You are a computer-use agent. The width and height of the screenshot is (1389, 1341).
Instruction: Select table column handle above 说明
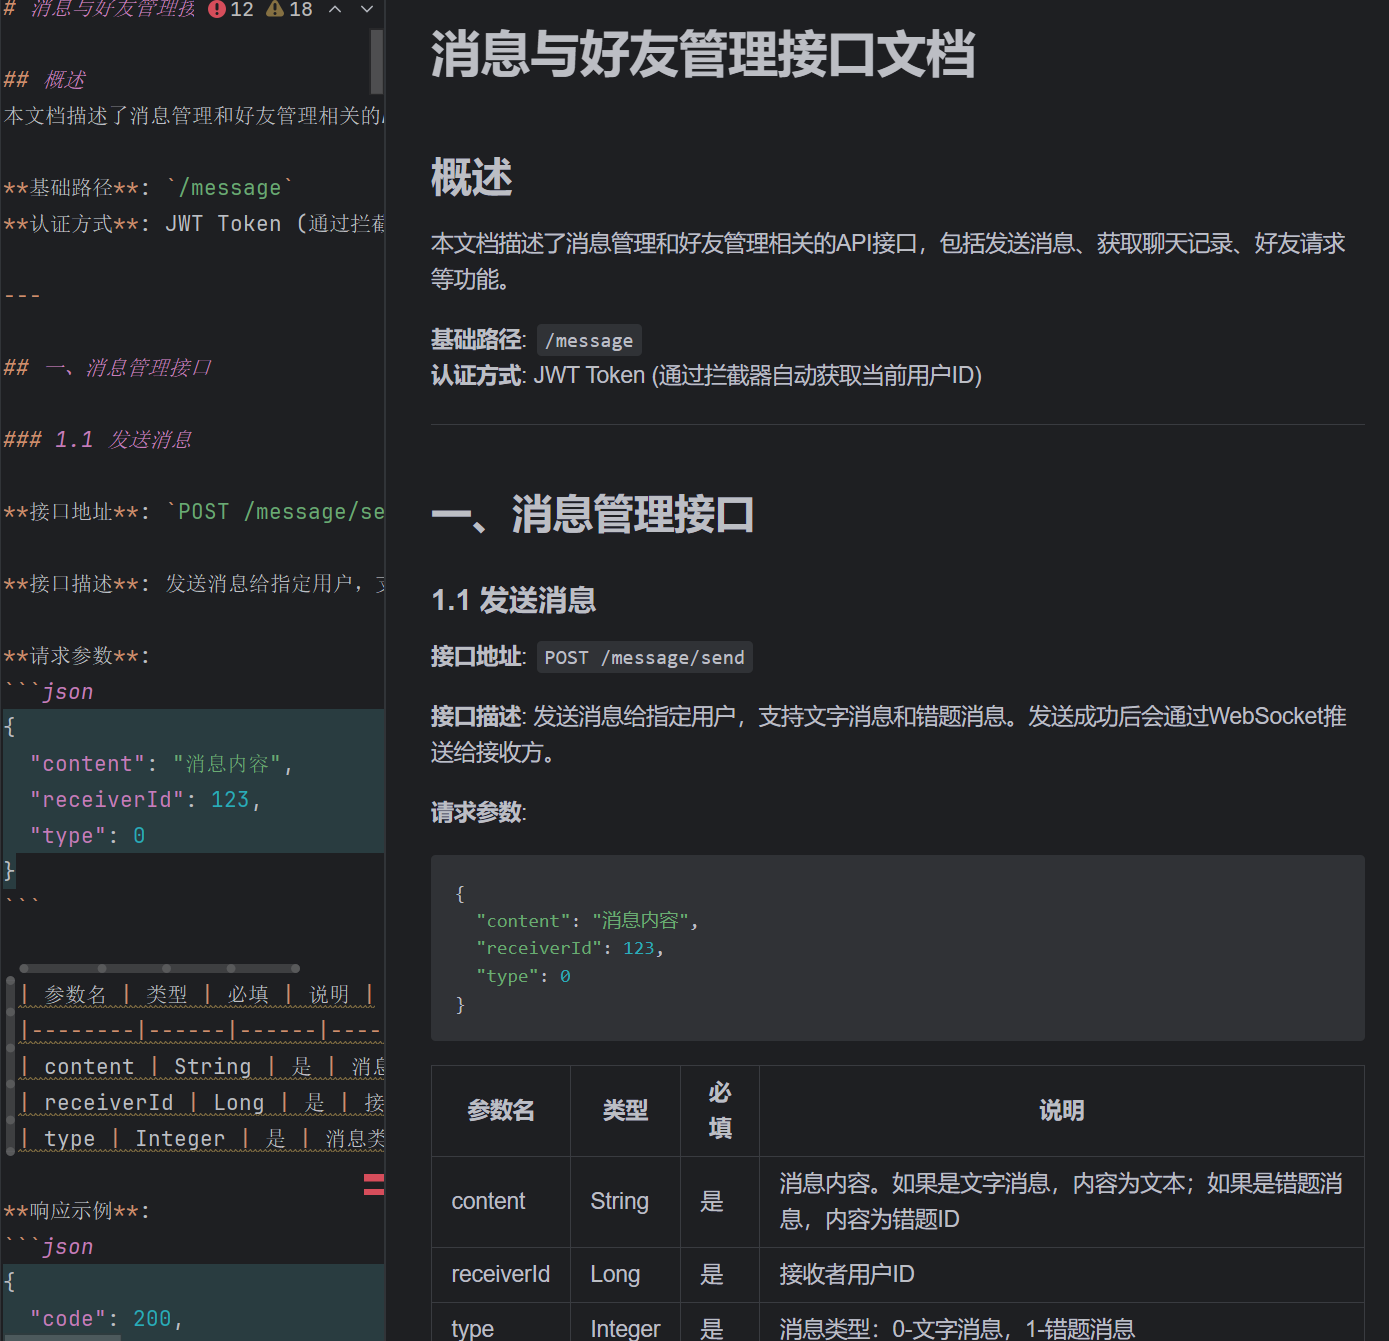[x=265, y=968]
